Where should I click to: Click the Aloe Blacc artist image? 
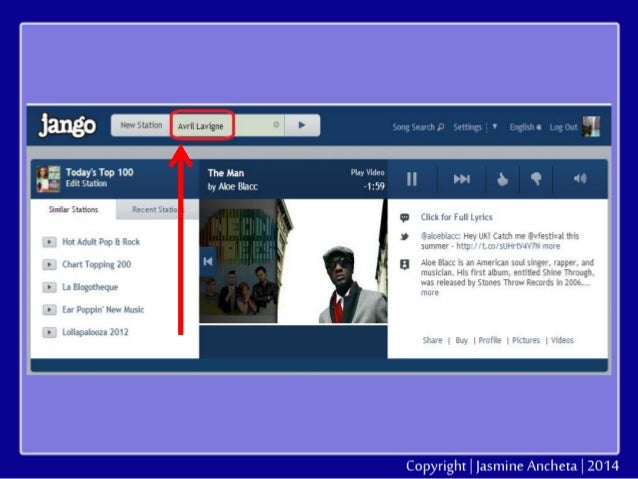point(333,261)
